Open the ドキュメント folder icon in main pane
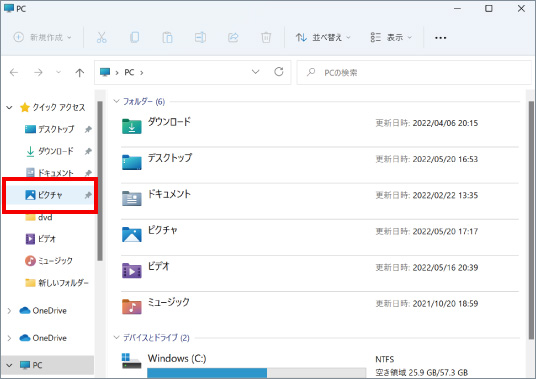Screen dimensions: 536x379 point(132,198)
